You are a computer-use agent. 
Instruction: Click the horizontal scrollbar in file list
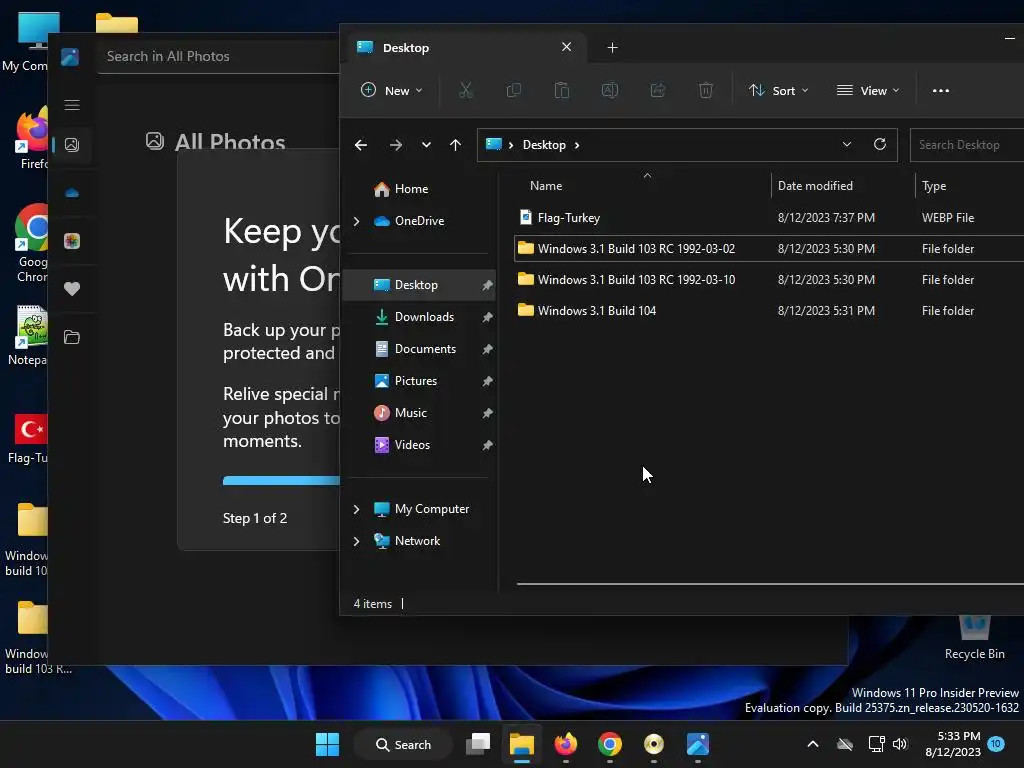770,584
